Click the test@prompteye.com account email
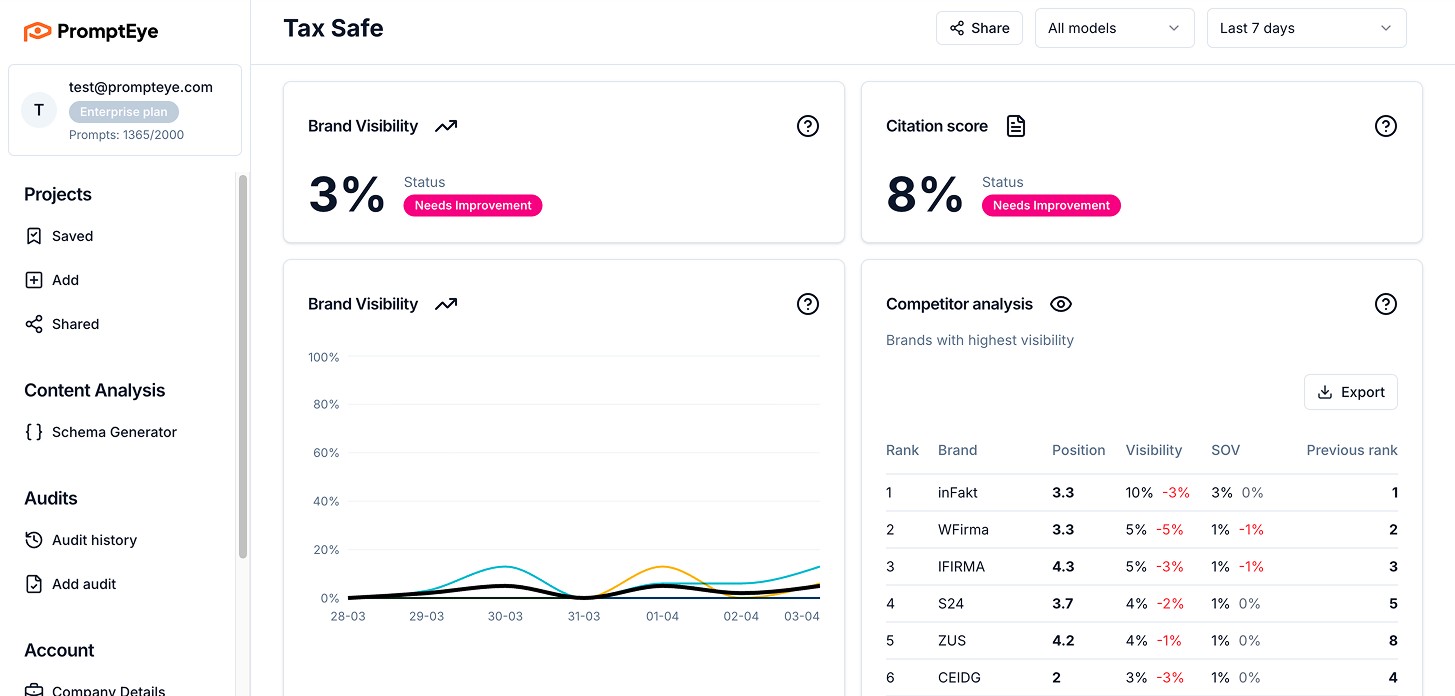The width and height of the screenshot is (1455, 696). point(141,87)
